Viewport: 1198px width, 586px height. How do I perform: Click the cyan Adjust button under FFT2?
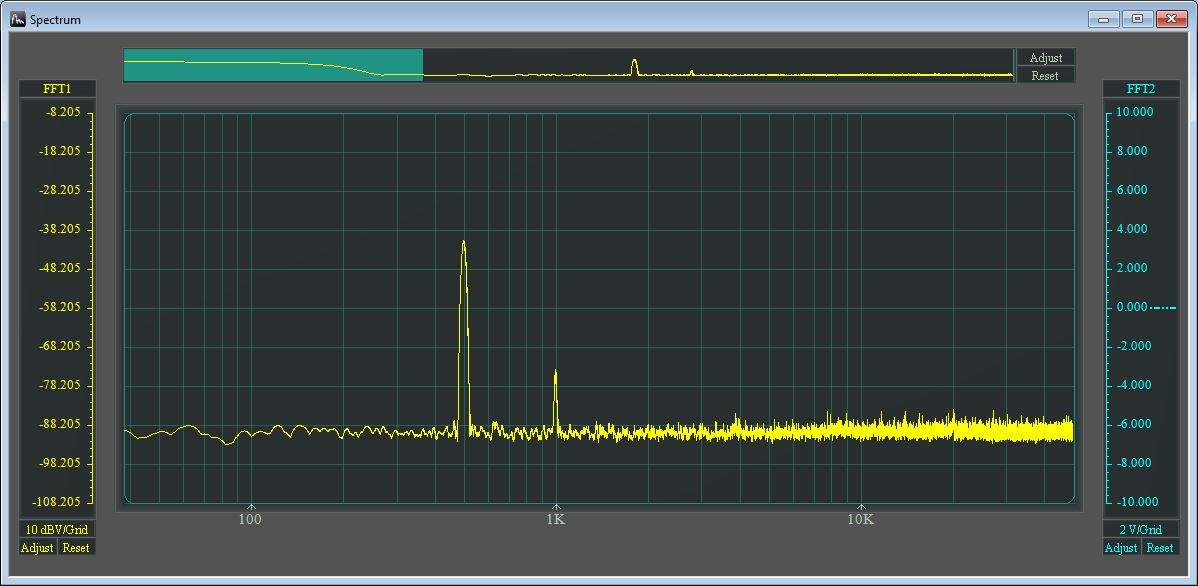click(1121, 547)
